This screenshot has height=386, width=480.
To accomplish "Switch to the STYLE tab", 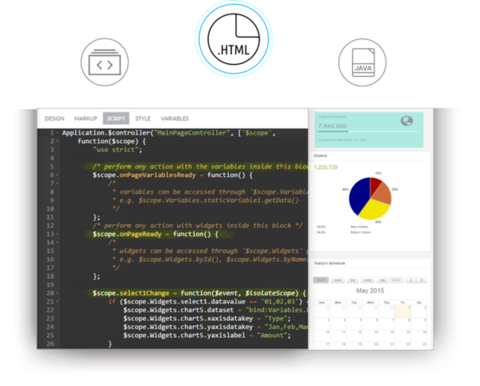I will pos(143,119).
